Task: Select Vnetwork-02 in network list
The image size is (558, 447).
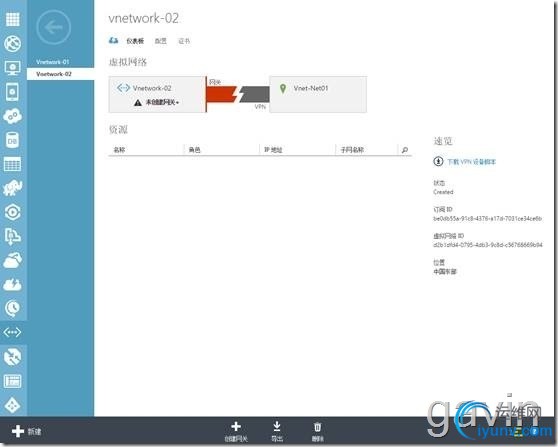Action: pos(60,74)
